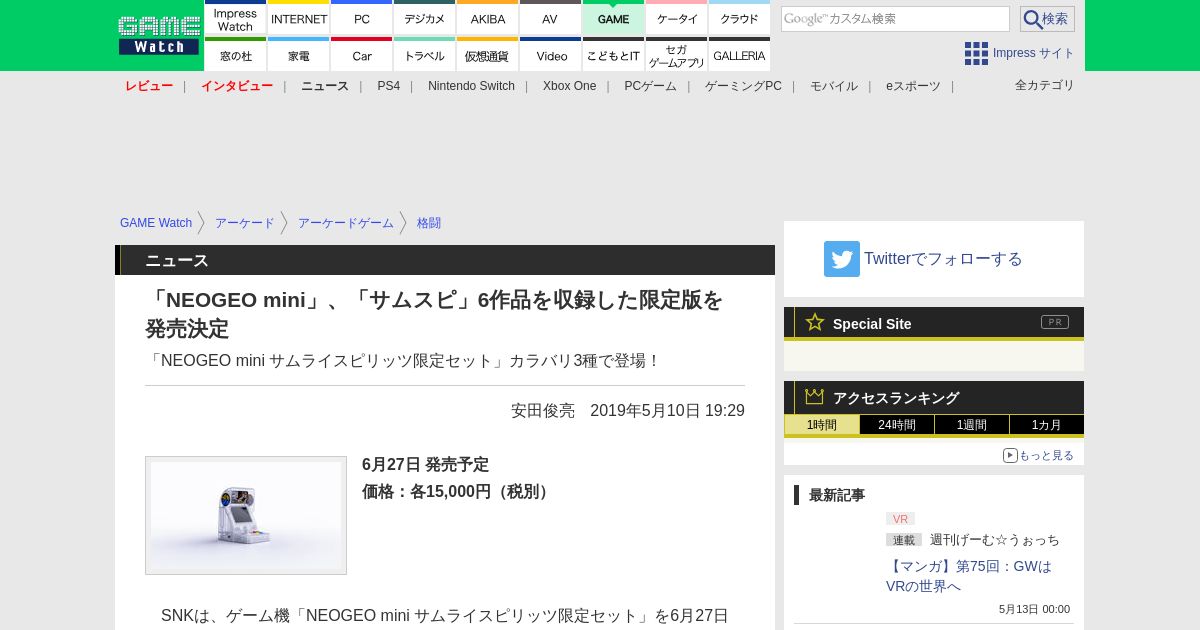The width and height of the screenshot is (1200, 630).
Task: Open the 【マンガ】第75回 article link
Action: coord(969,576)
